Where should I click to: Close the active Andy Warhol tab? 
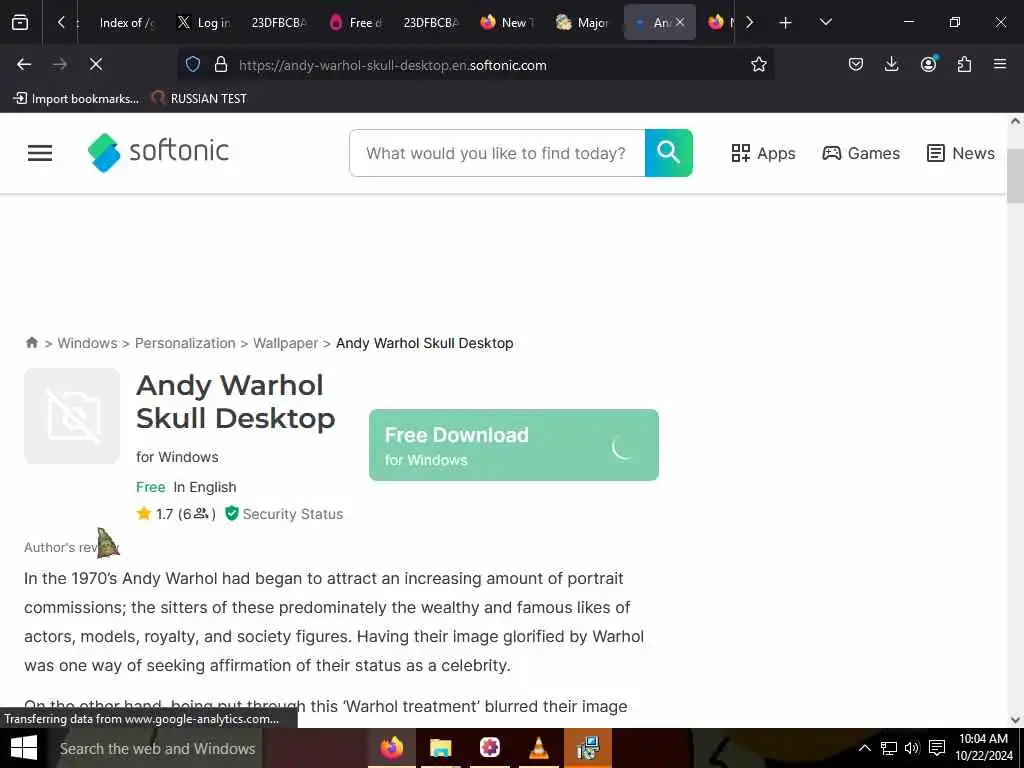(x=680, y=22)
